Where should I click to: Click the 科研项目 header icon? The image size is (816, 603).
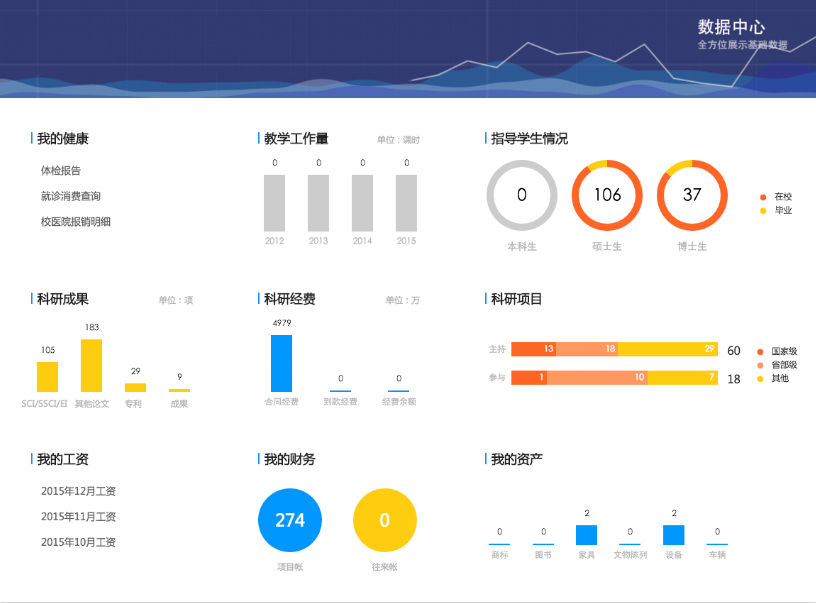(x=485, y=297)
